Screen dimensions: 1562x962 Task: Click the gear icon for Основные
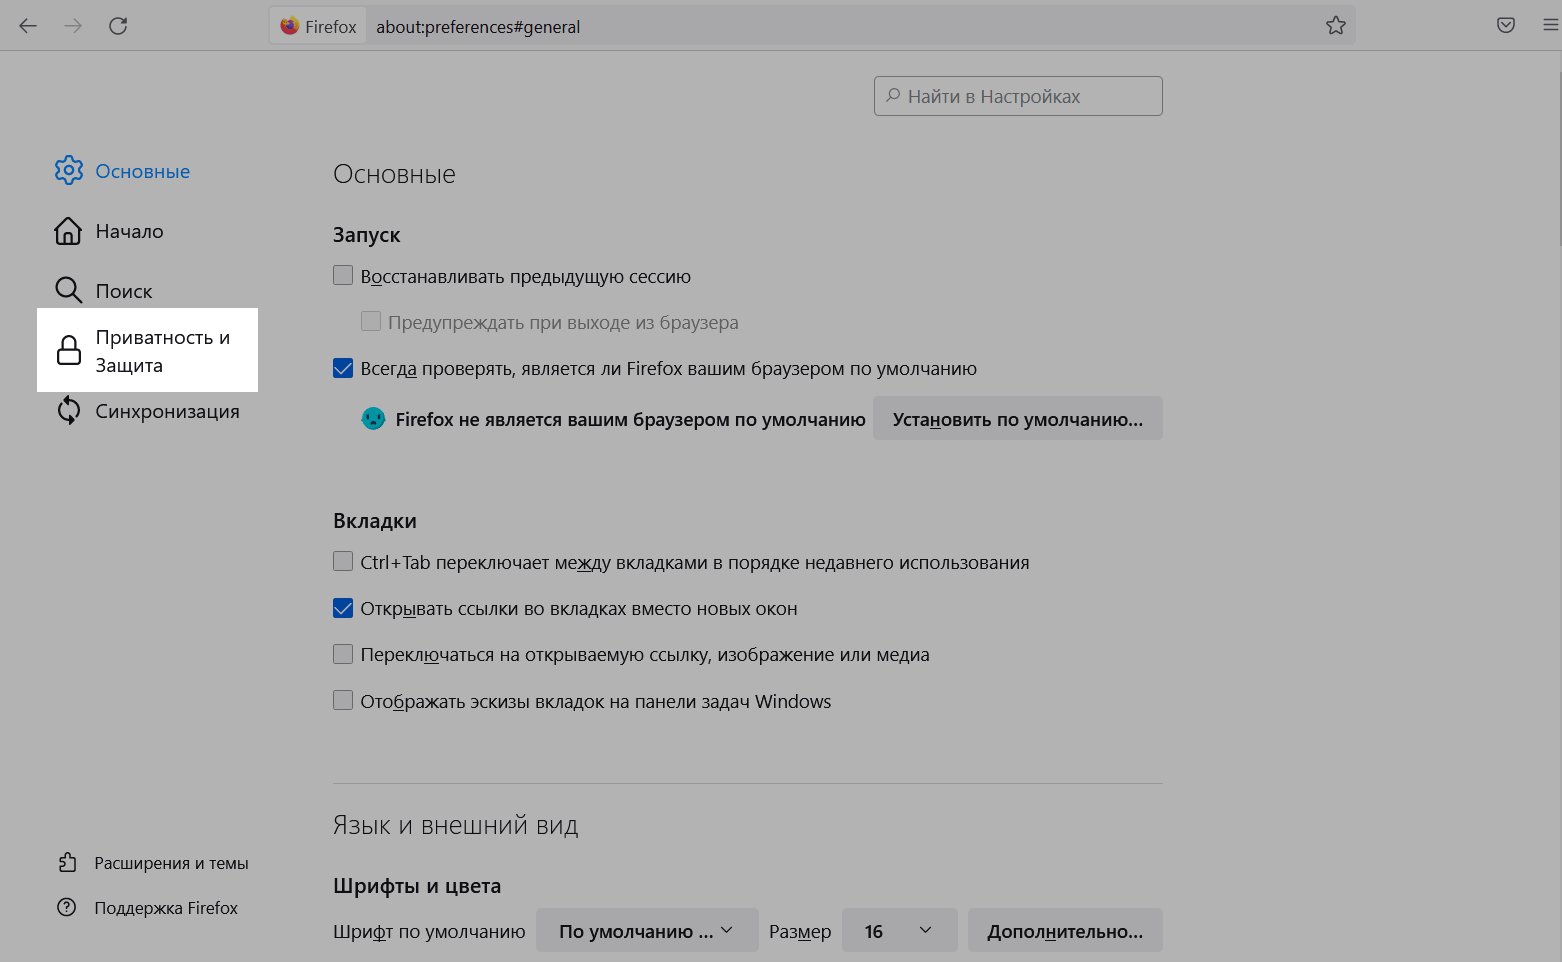point(68,171)
